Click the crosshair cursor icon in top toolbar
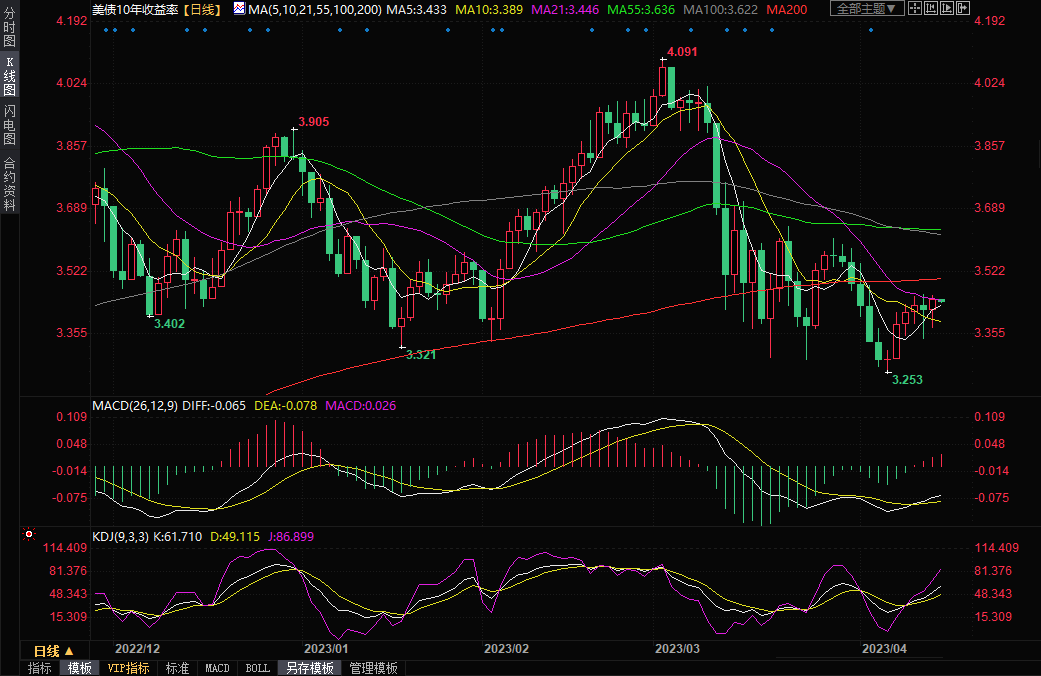Image resolution: width=1041 pixels, height=676 pixels. point(914,8)
